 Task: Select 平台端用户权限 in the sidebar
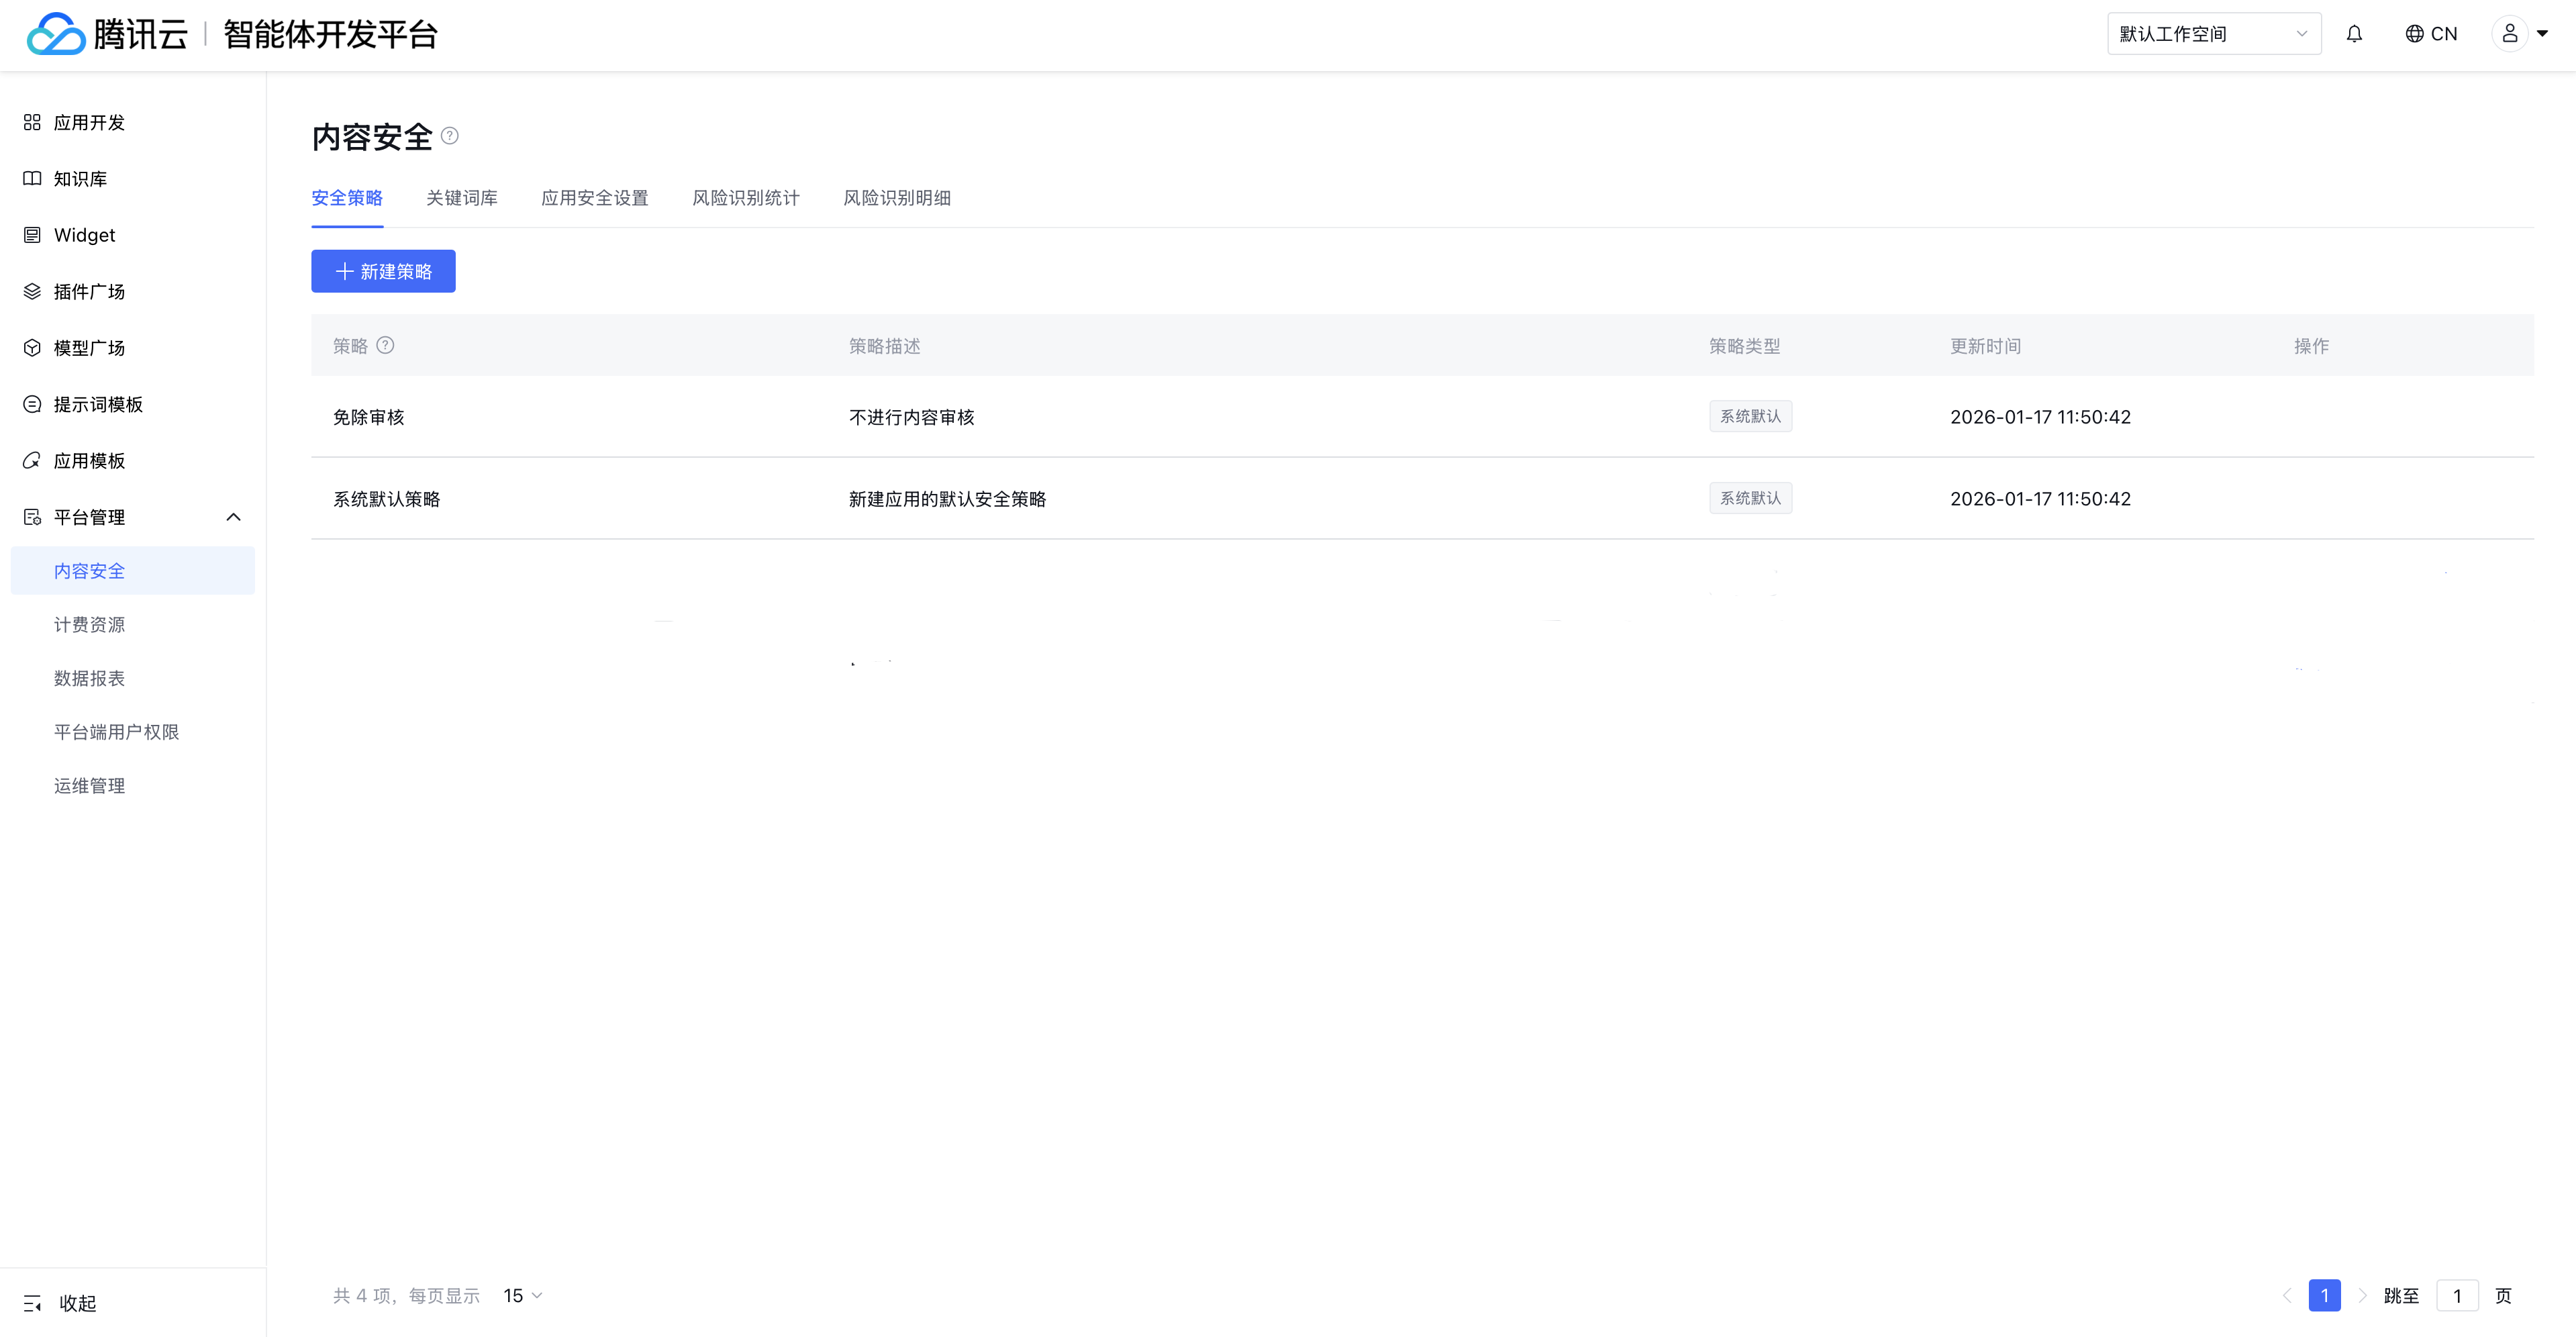(x=116, y=732)
